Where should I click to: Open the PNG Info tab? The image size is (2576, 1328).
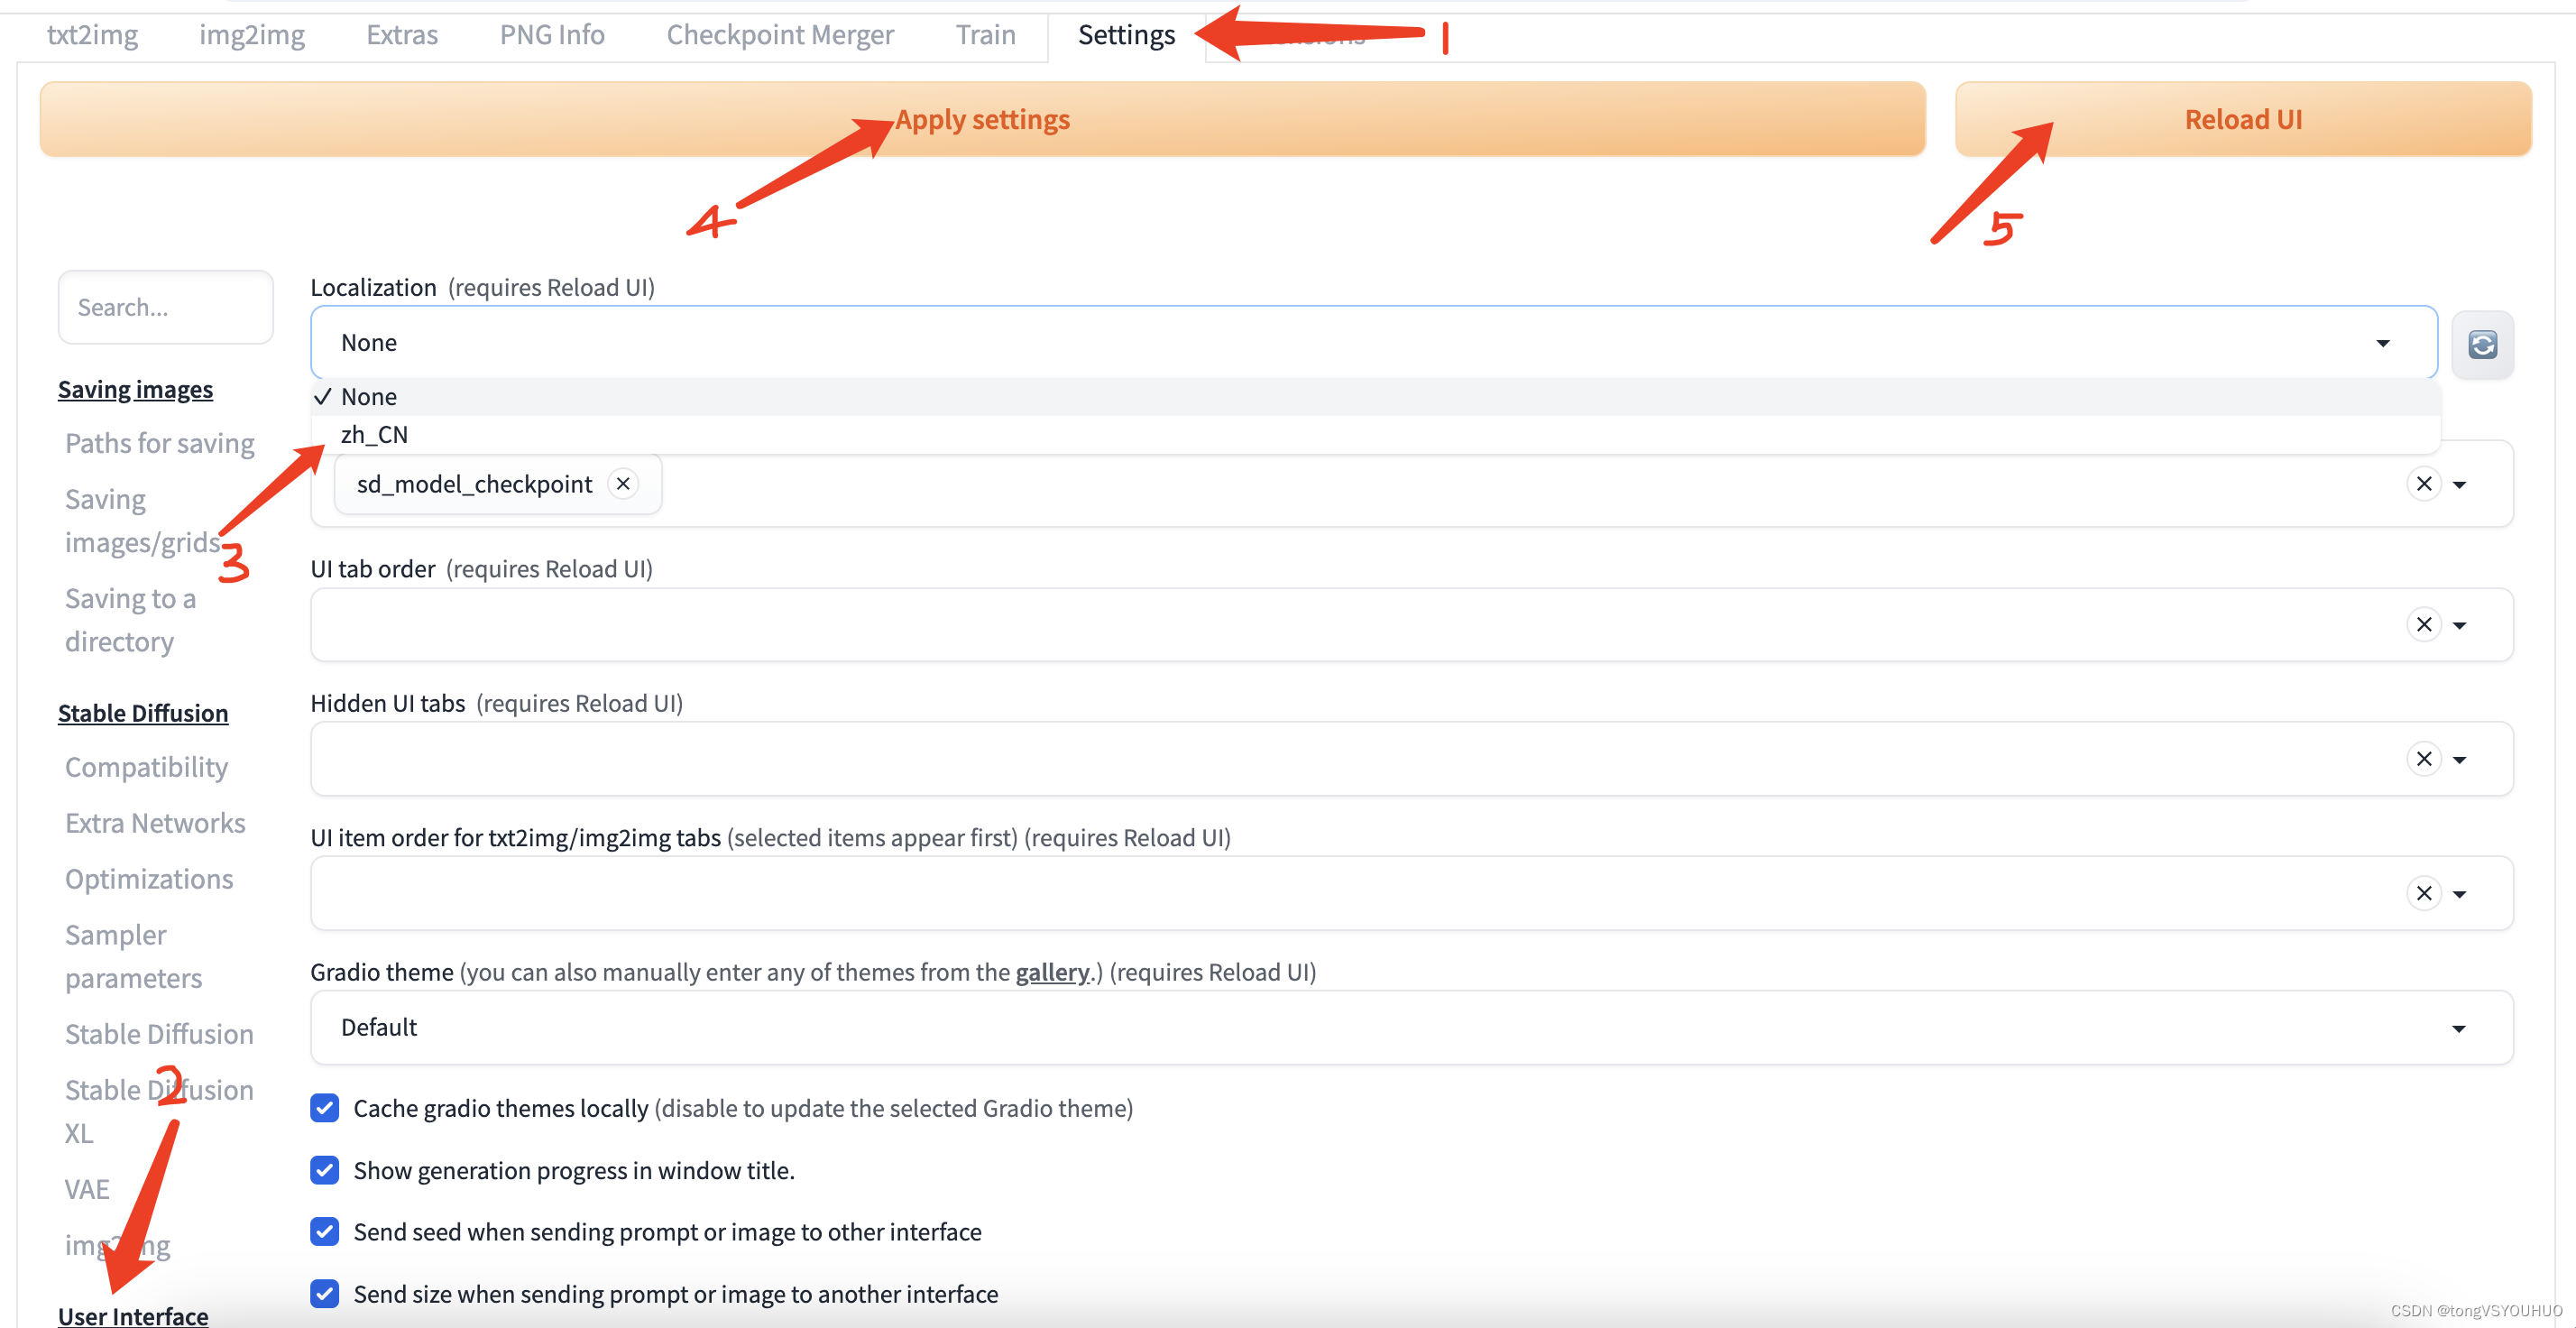pos(552,35)
